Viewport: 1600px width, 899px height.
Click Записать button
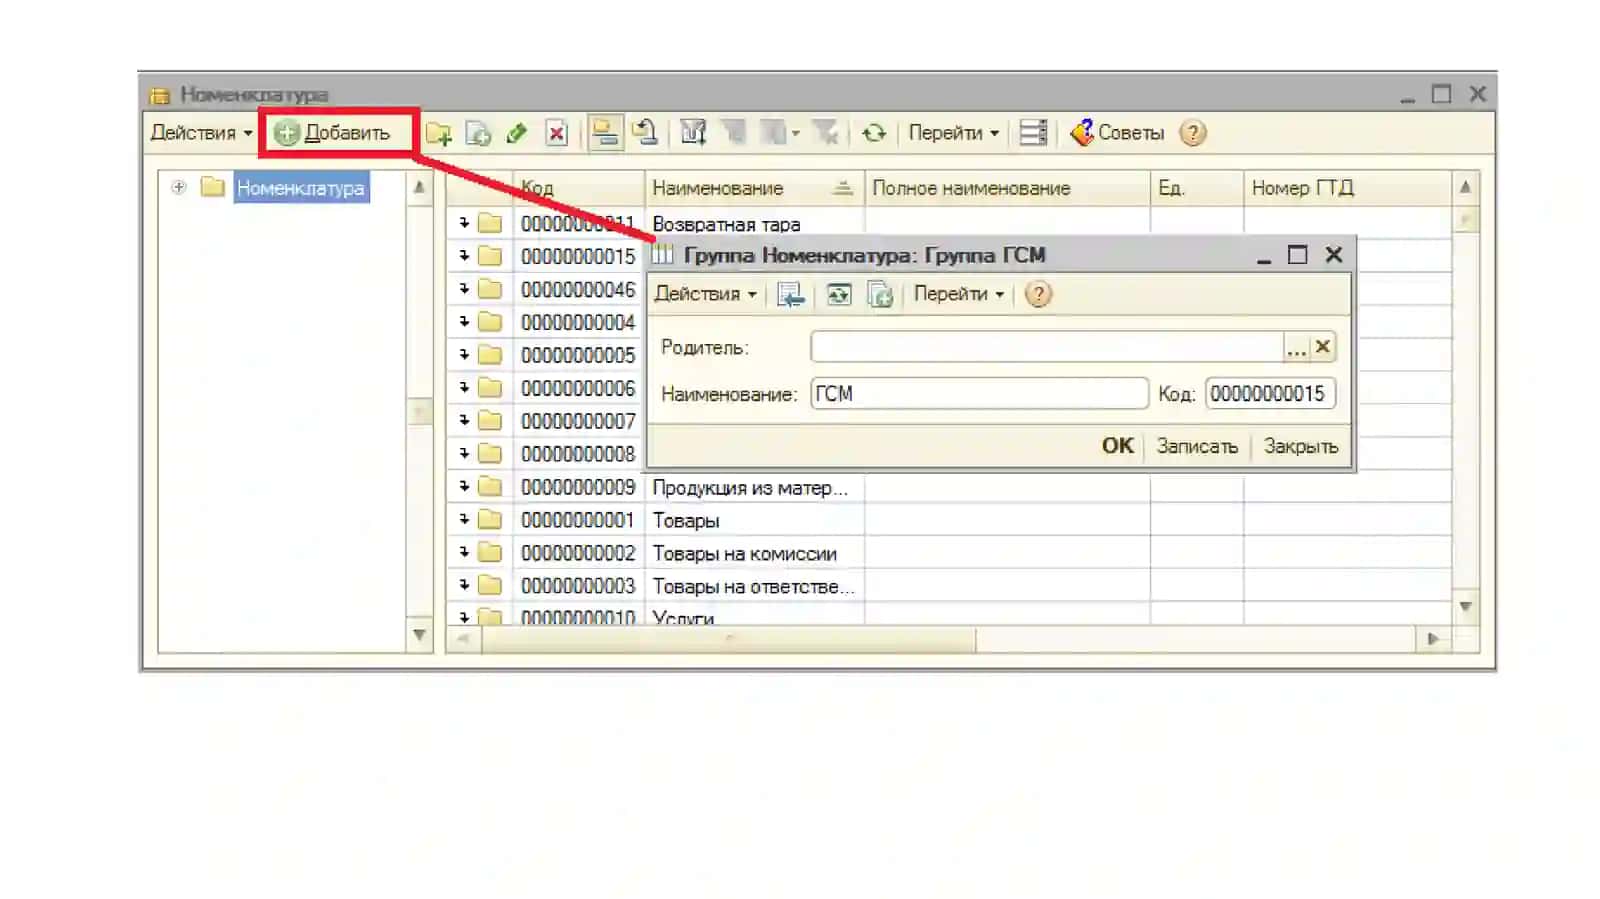pos(1197,446)
